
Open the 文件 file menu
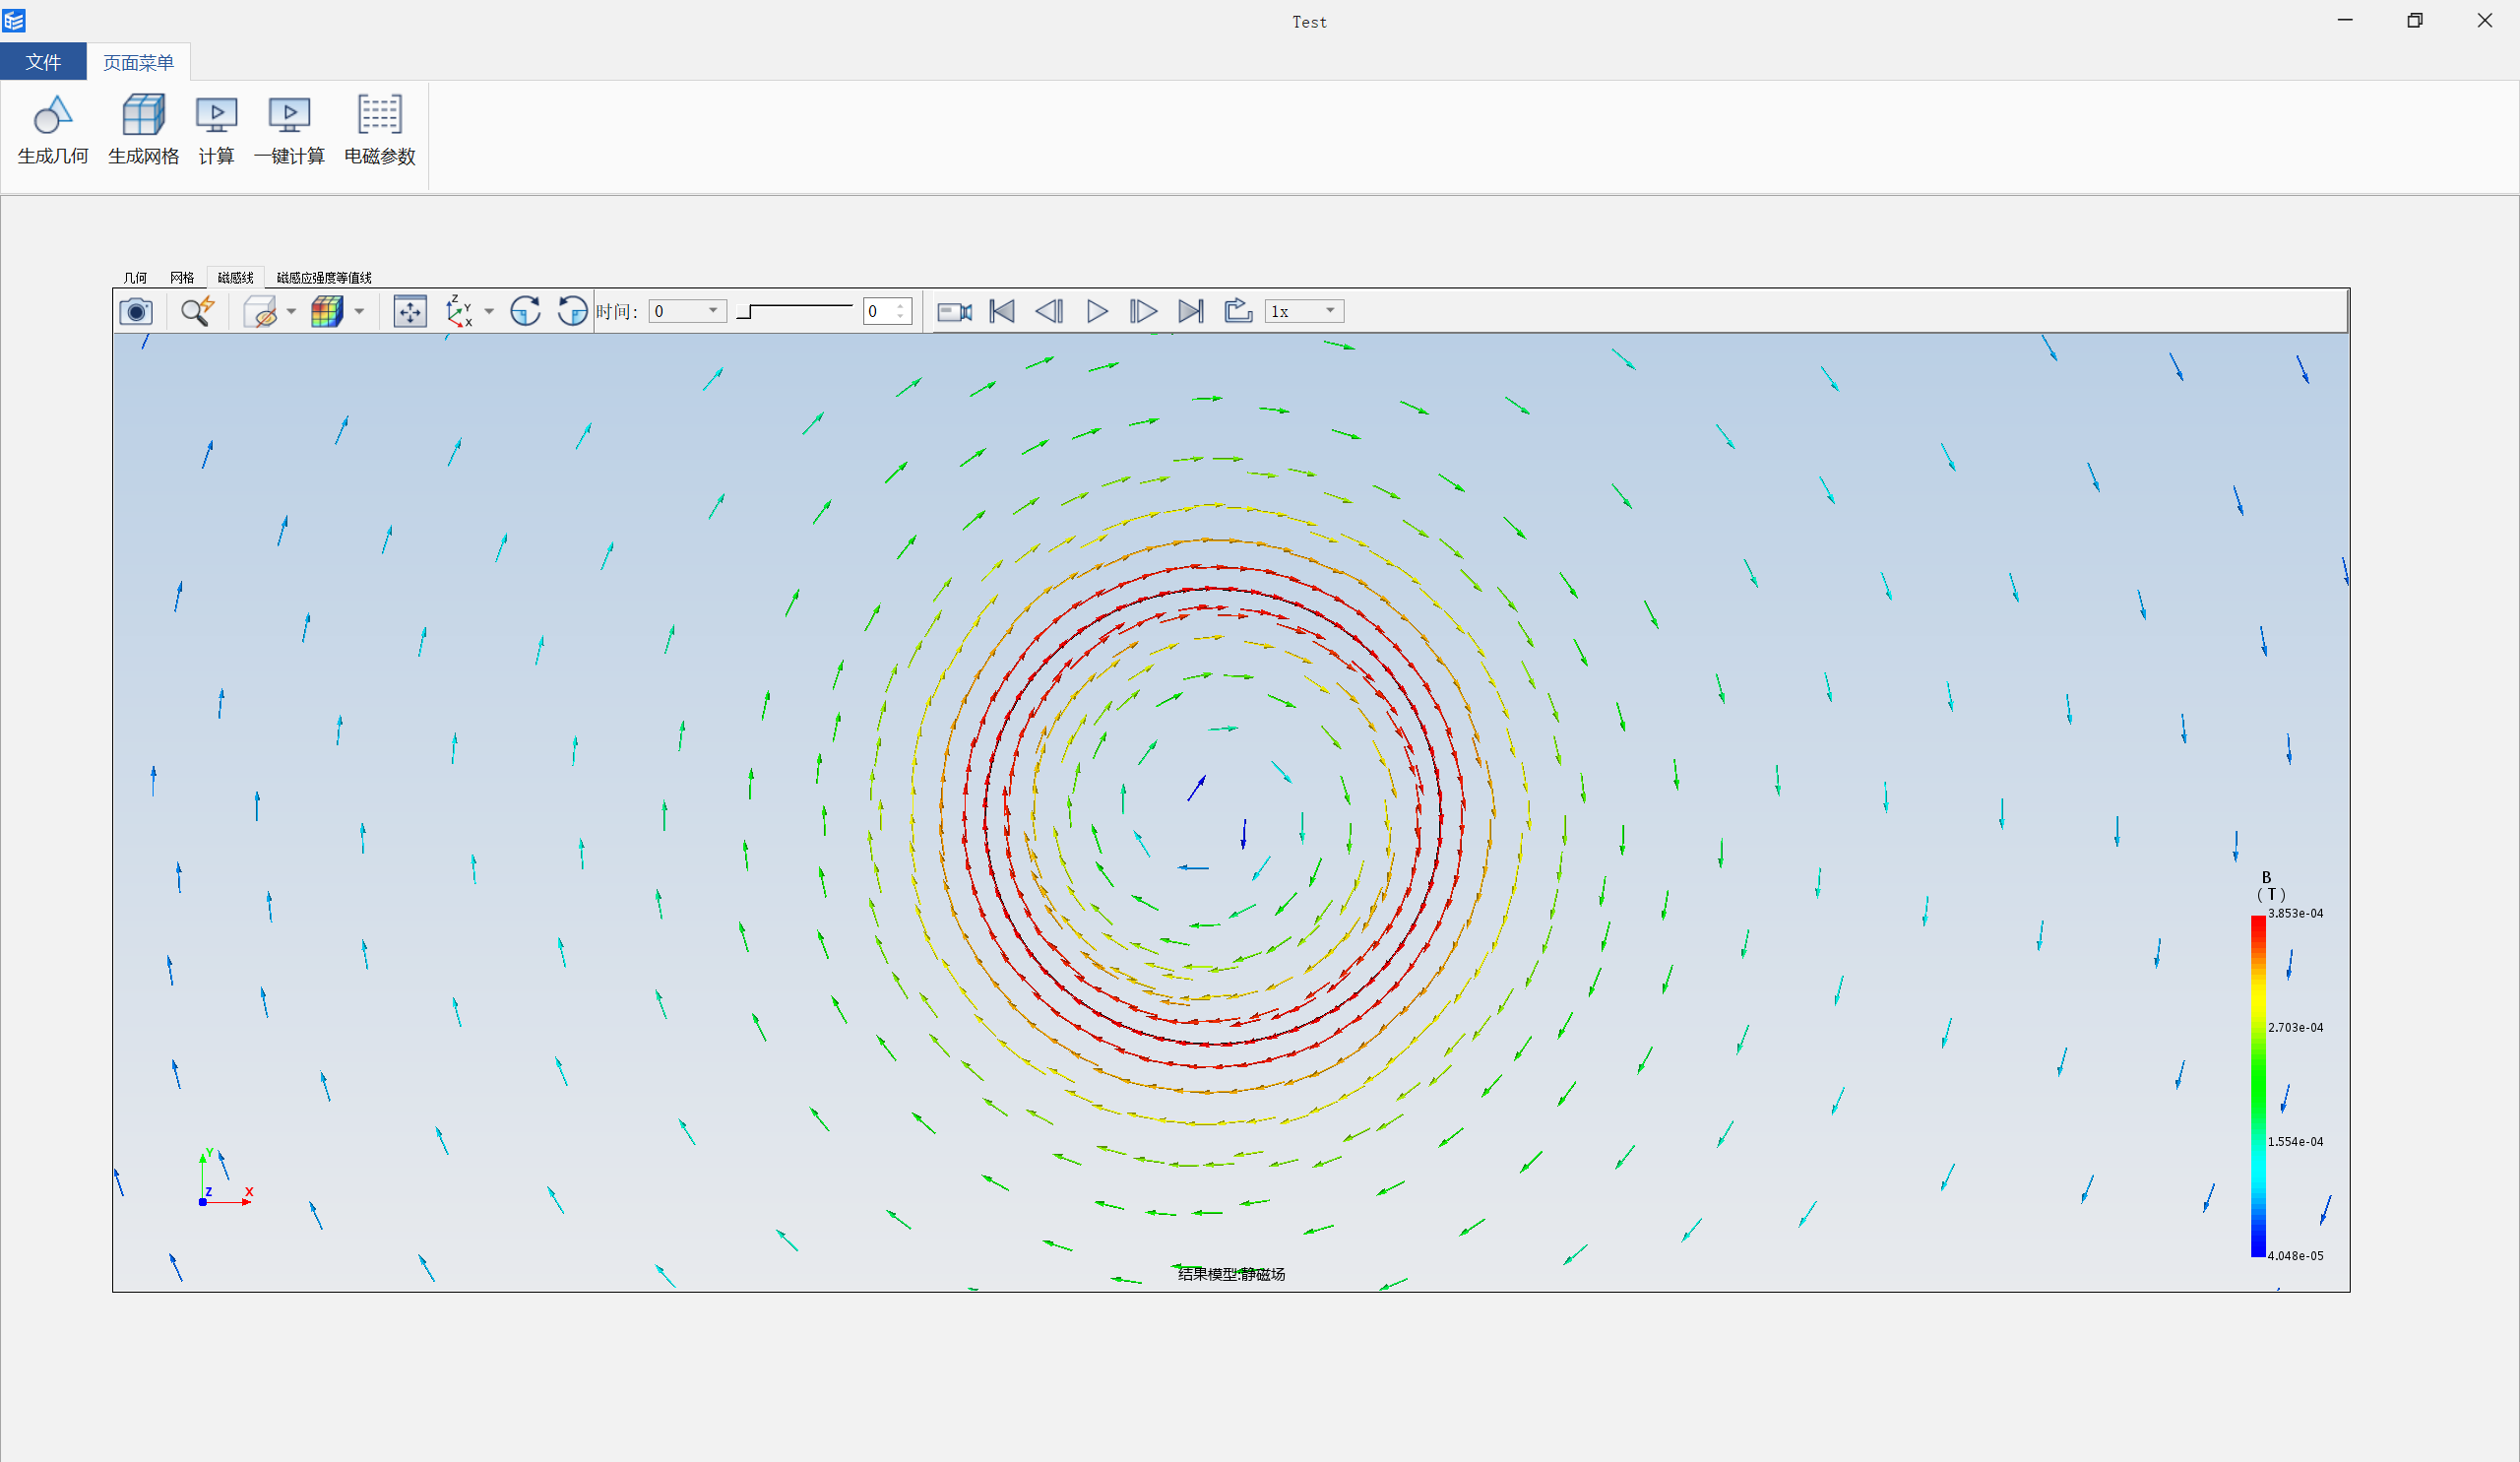[43, 62]
